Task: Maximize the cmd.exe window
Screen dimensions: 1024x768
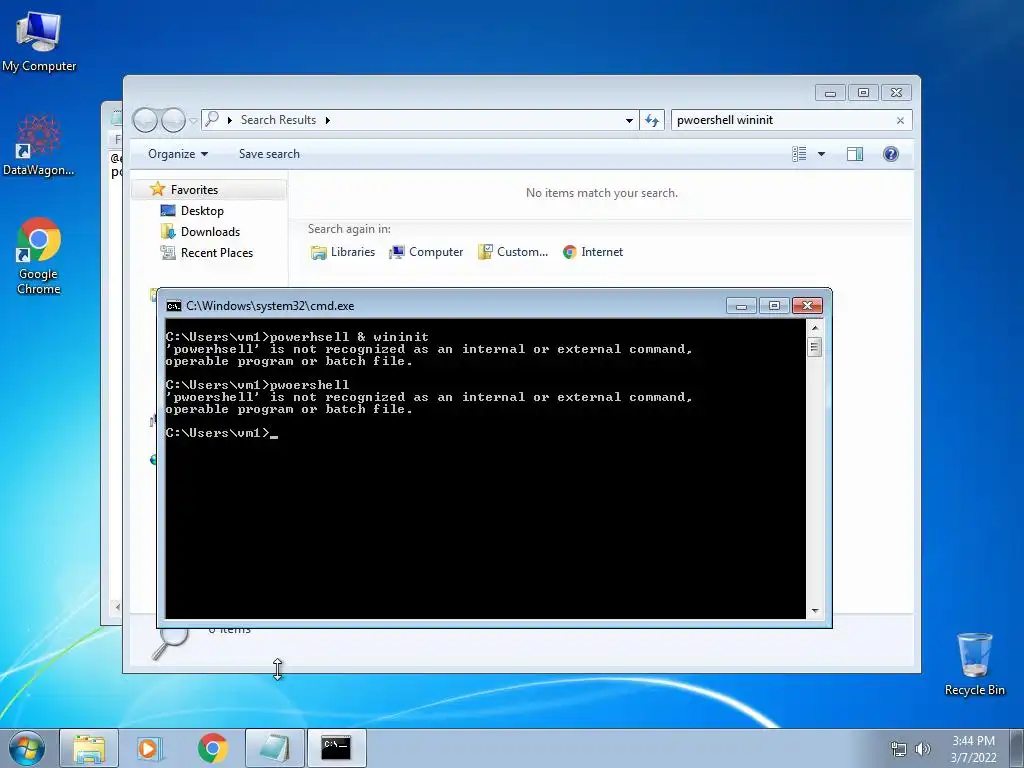Action: (774, 306)
